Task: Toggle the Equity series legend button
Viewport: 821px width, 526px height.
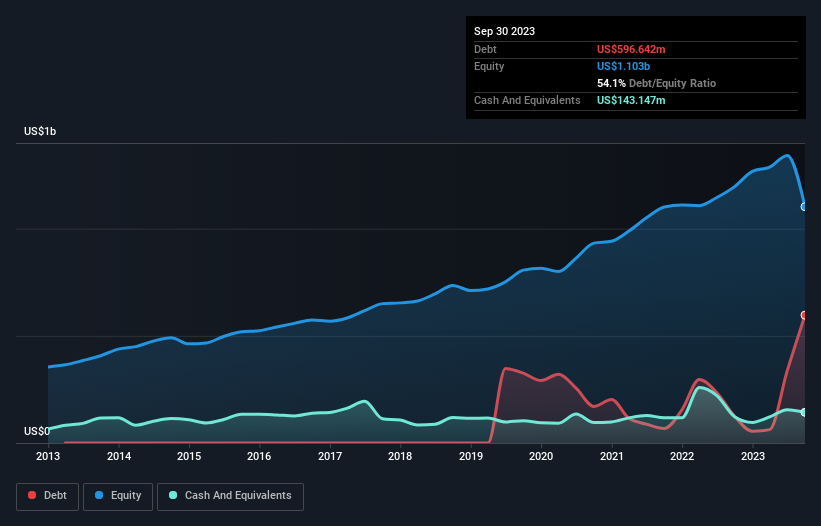Action: pyautogui.click(x=118, y=496)
